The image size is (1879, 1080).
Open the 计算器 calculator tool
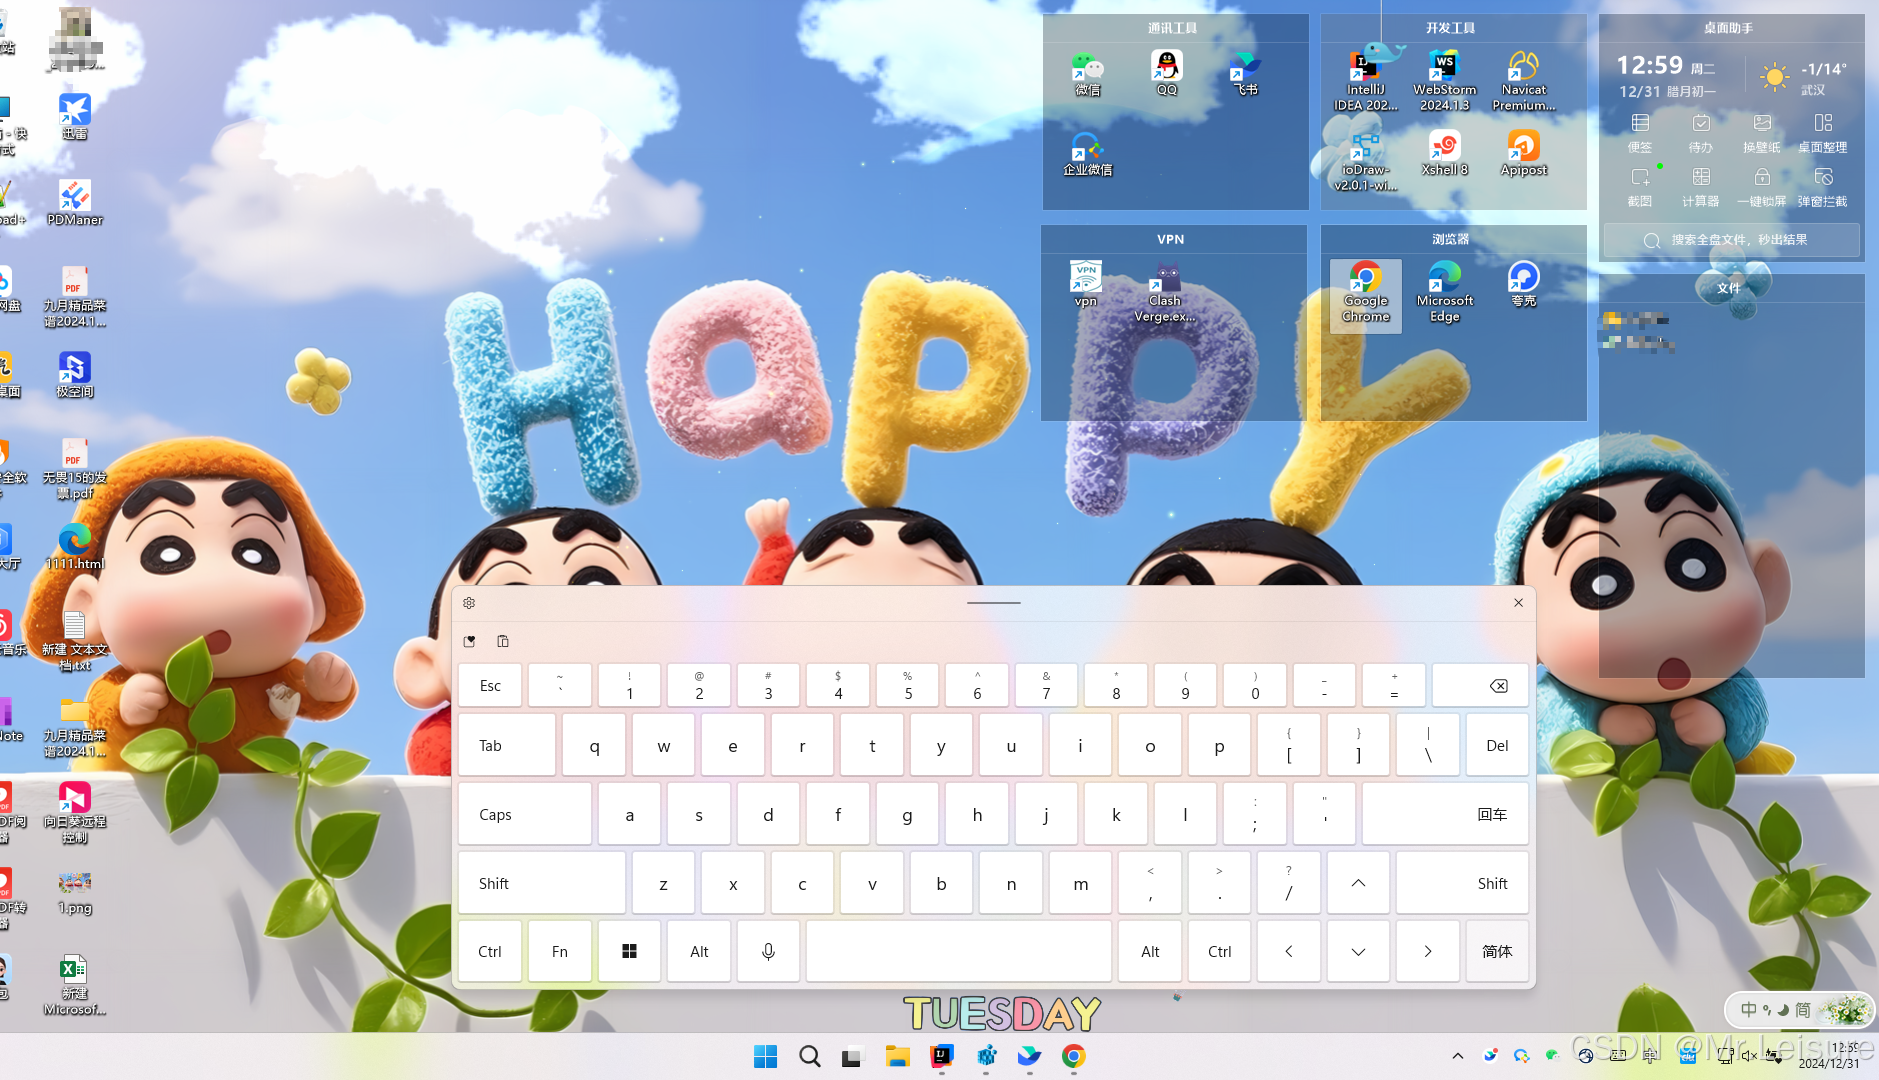[x=1701, y=187]
